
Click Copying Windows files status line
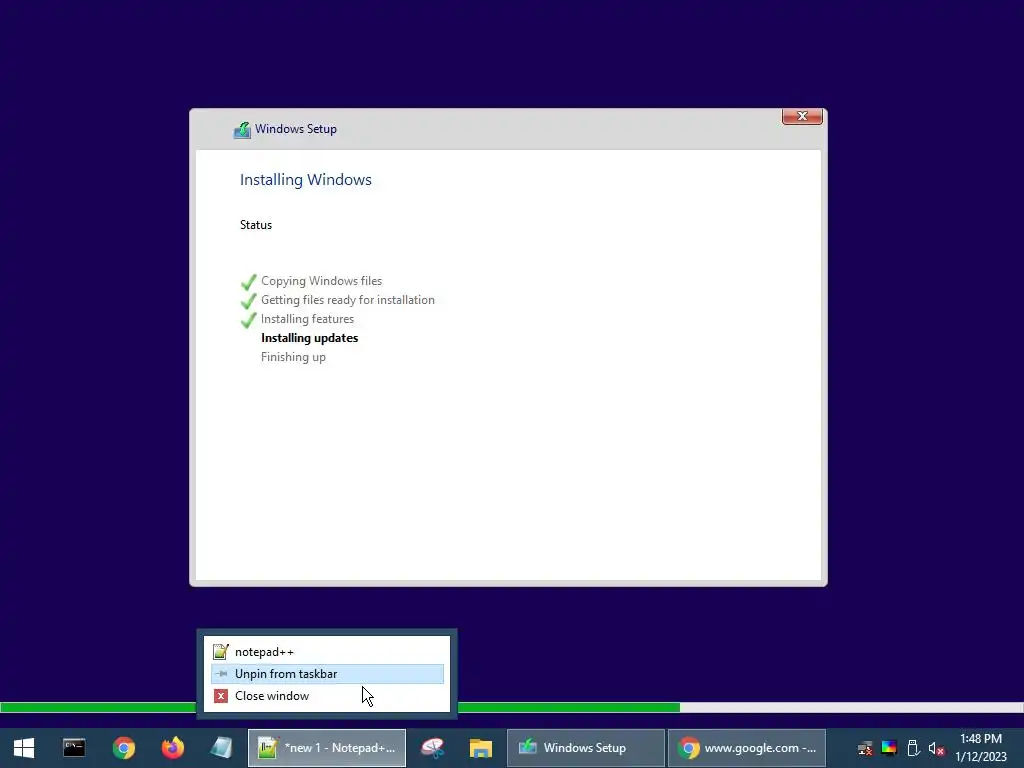pos(321,281)
